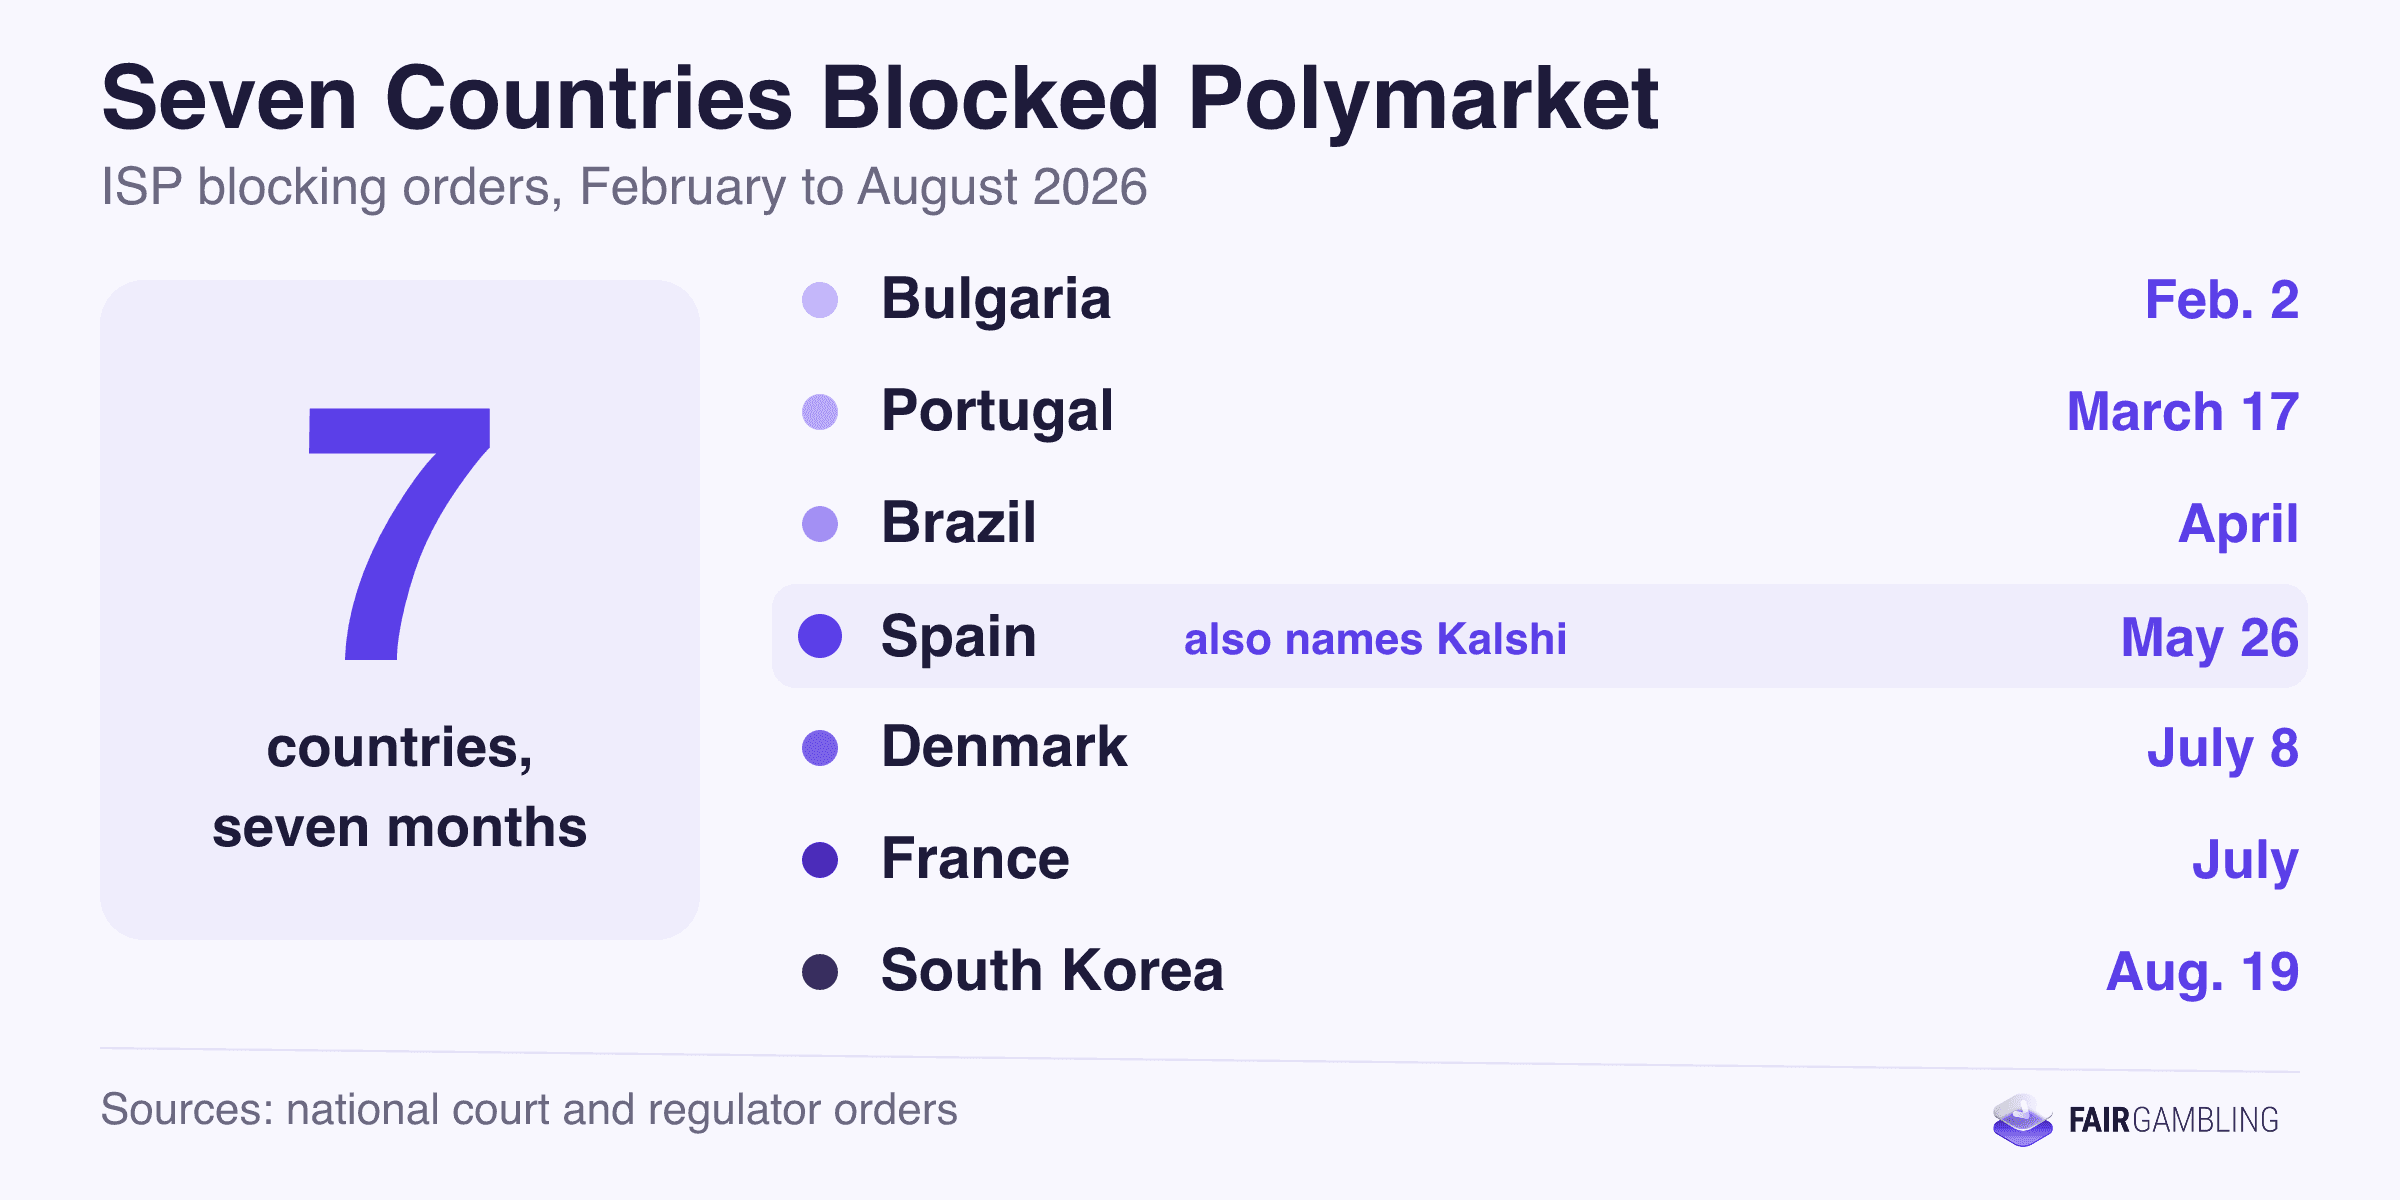Click the ISP blocking orders subtitle

pos(624,187)
